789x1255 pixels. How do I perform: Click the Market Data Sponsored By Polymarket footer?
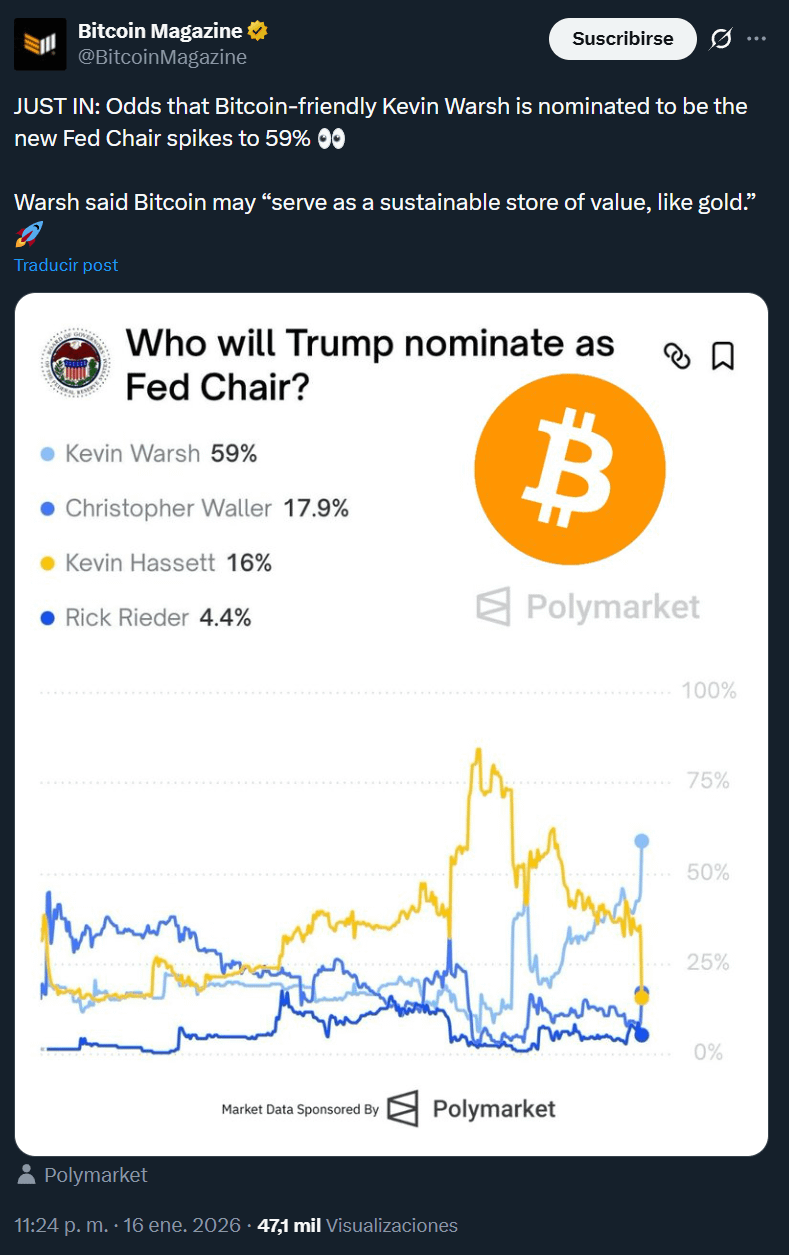pos(388,1109)
